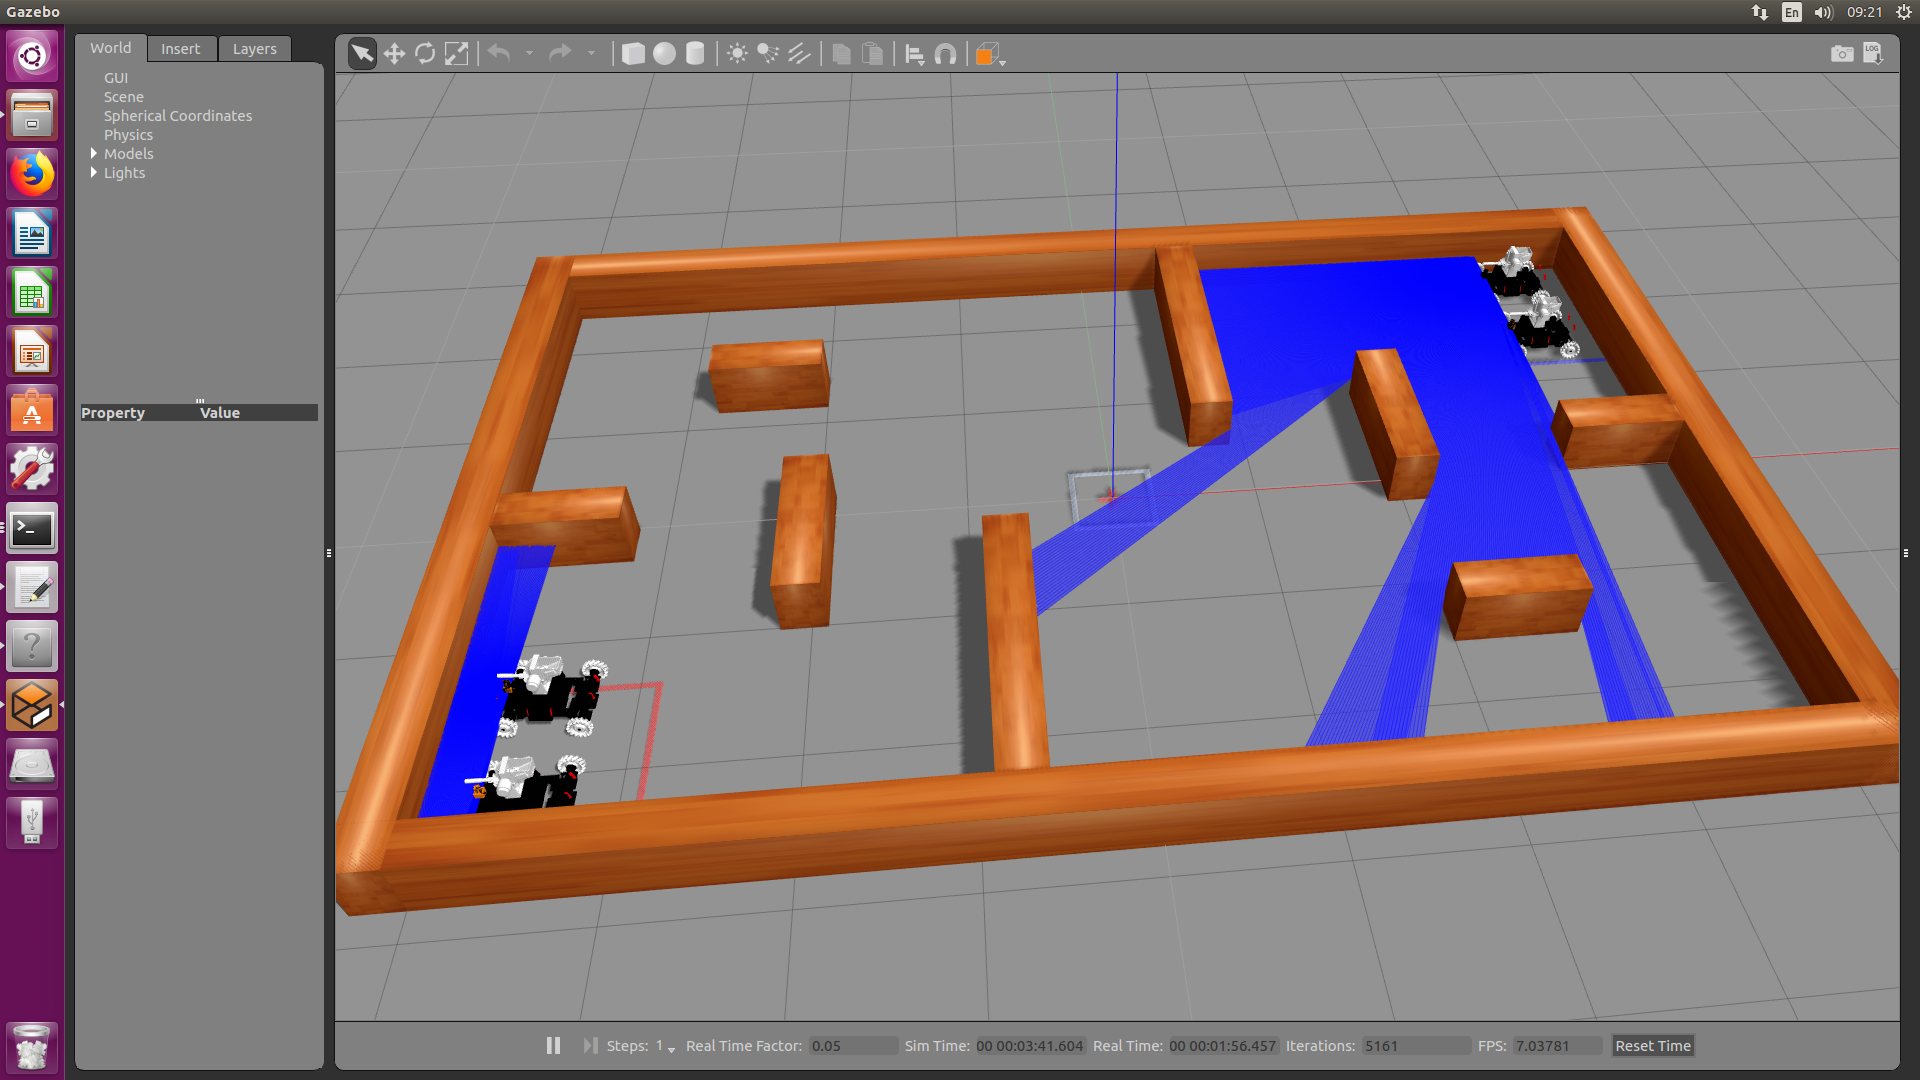Image resolution: width=1920 pixels, height=1080 pixels.
Task: Activate the scale mode tool
Action: click(456, 53)
